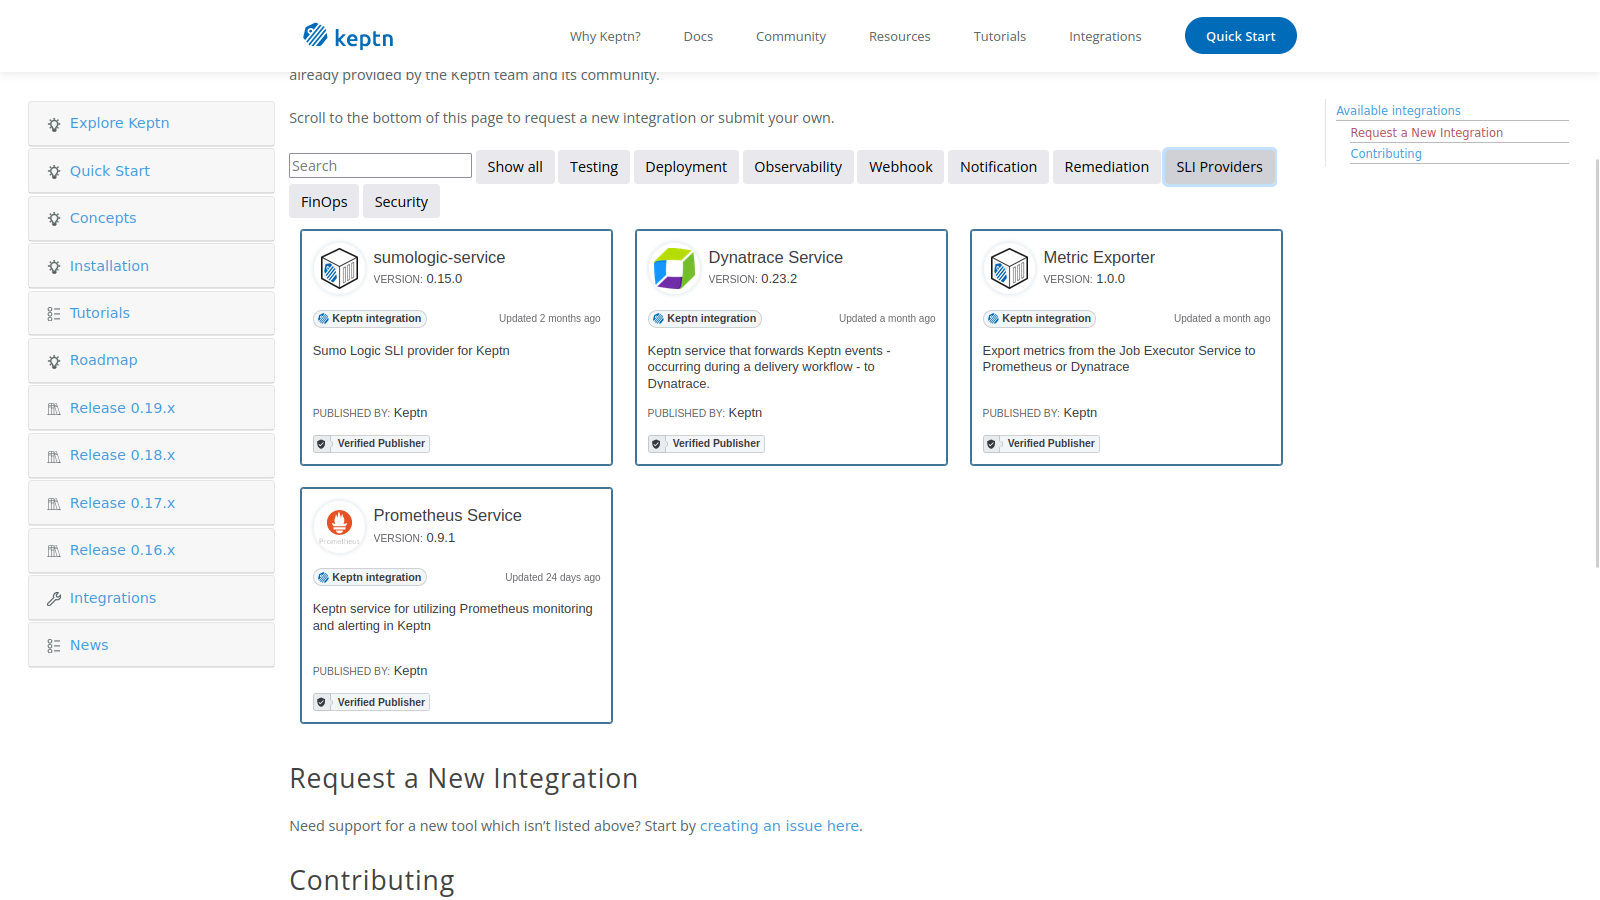Open Integrations in the top navigation
The height and width of the screenshot is (900, 1600).
(1105, 37)
